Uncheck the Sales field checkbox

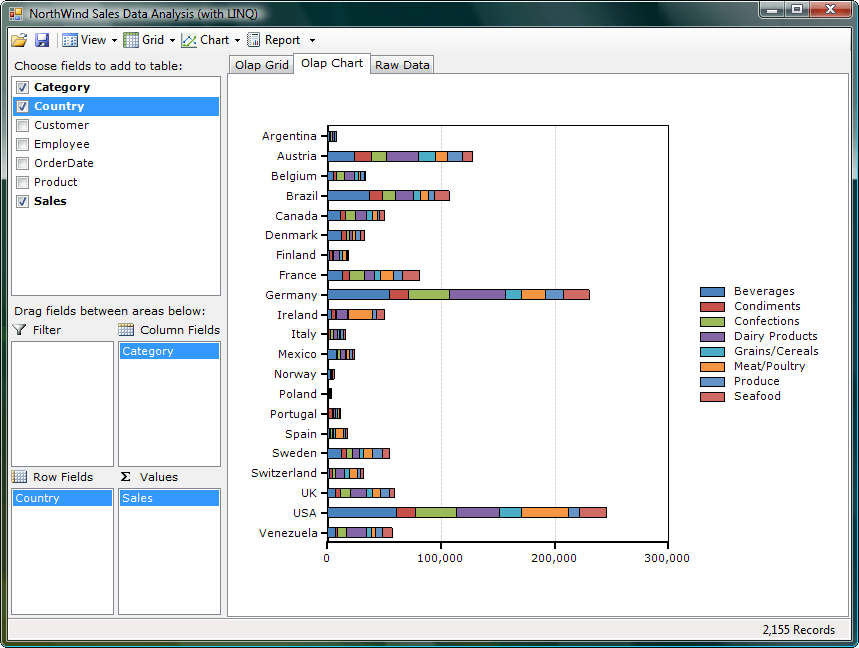tap(22, 201)
